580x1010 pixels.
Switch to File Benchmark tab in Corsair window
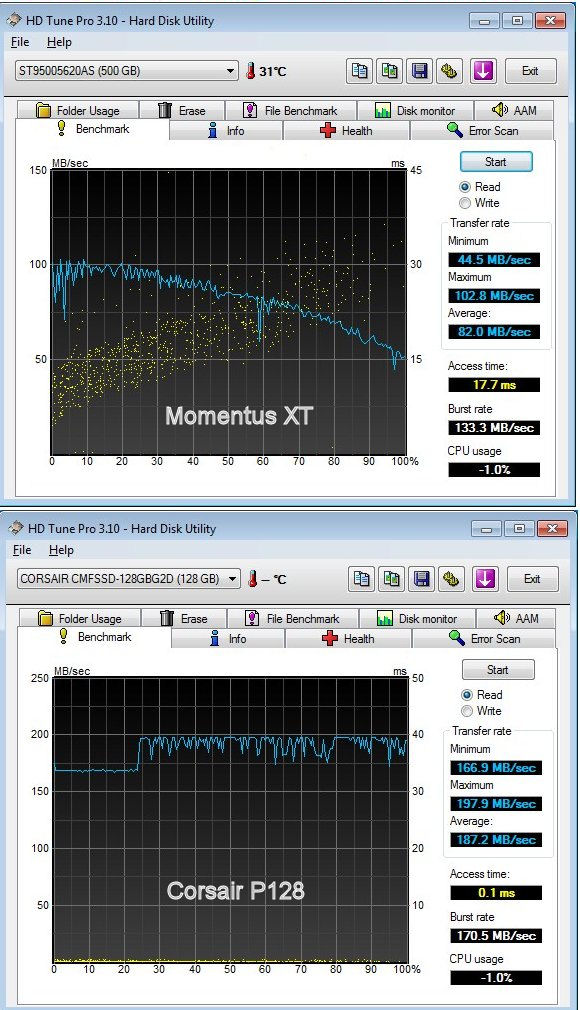[x=293, y=618]
